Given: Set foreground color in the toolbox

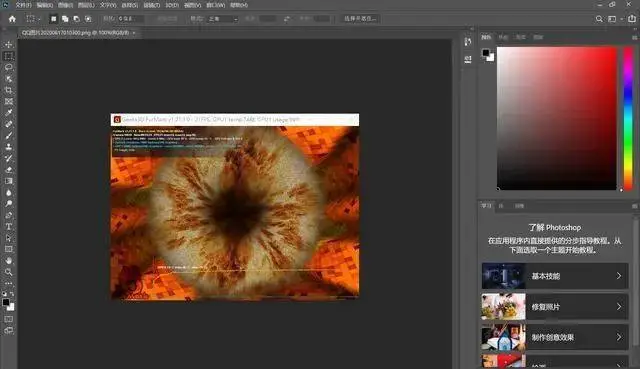Looking at the screenshot, I should click(x=6, y=302).
